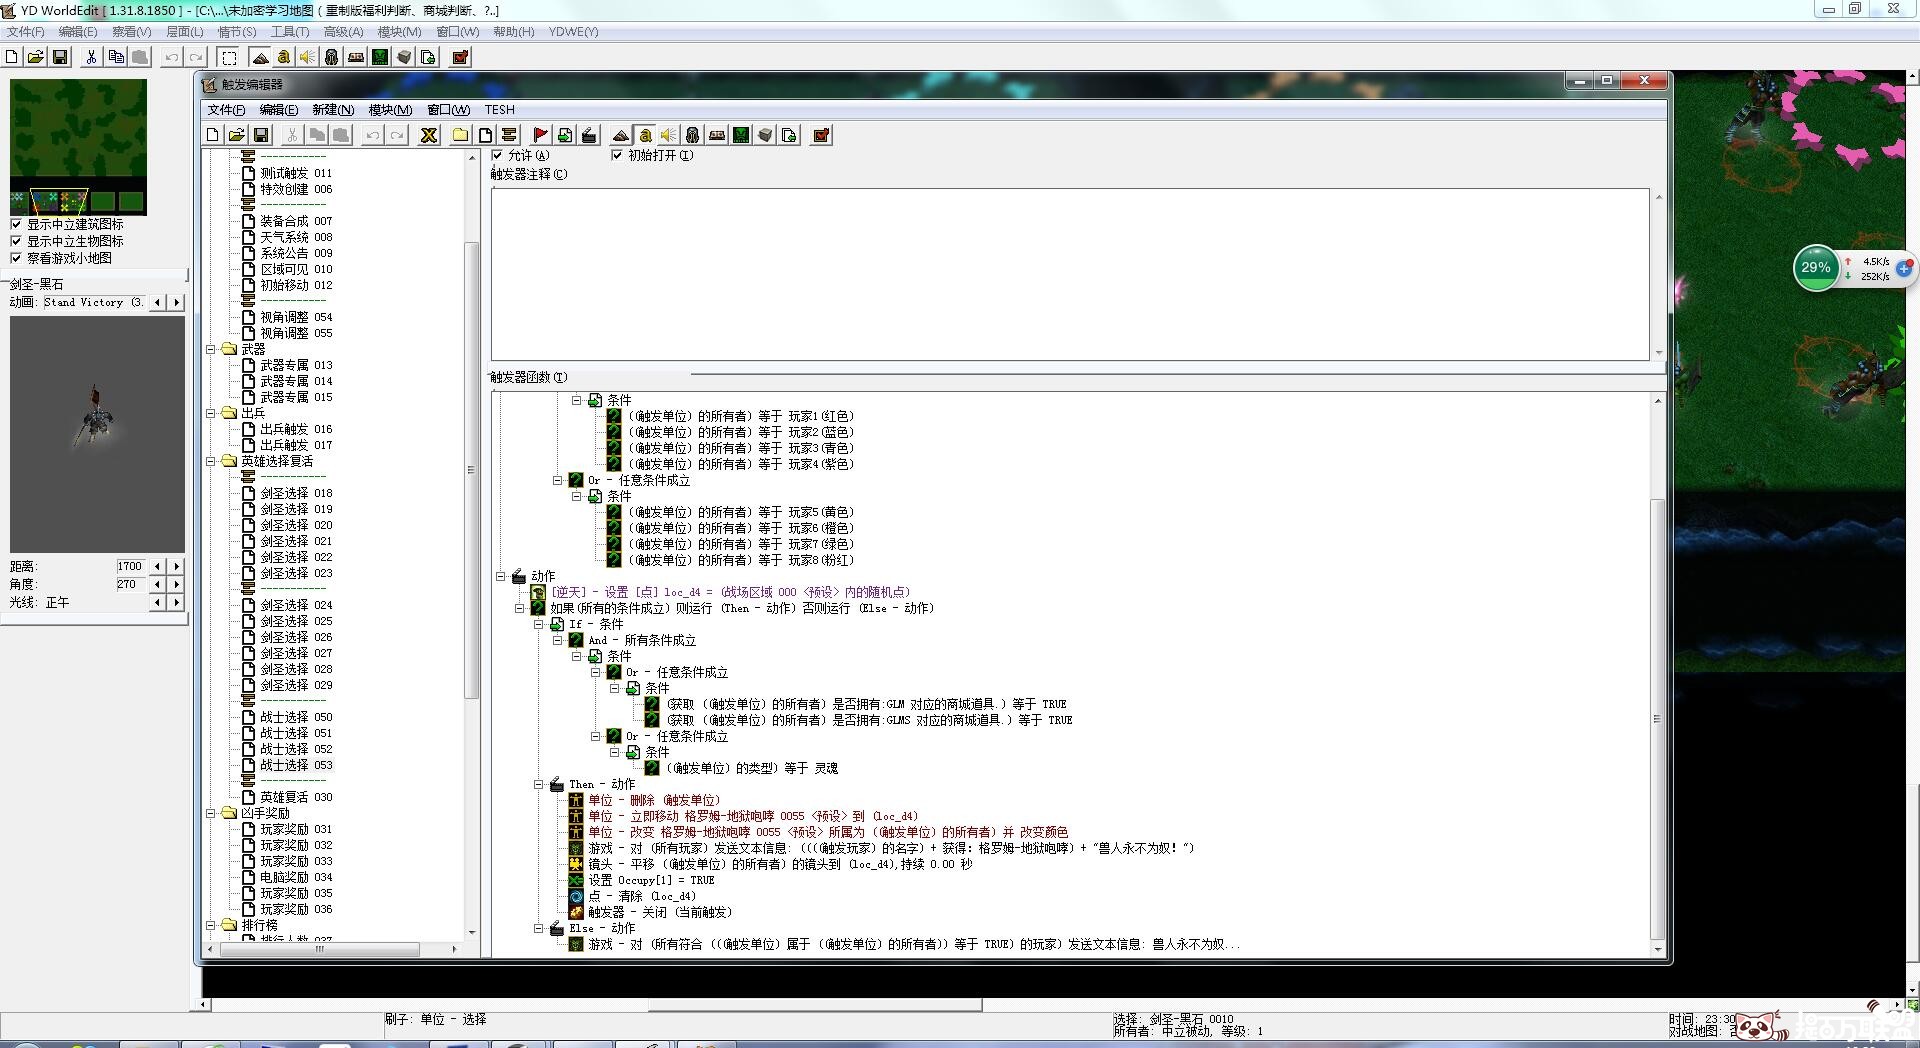Click the red flag new event icon
The image size is (1920, 1048).
(x=540, y=135)
